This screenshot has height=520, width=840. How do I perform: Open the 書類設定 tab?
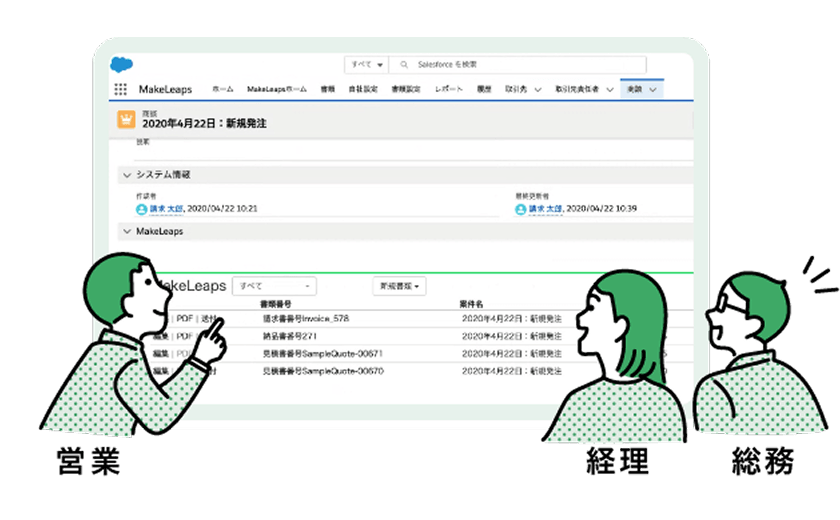tap(406, 89)
